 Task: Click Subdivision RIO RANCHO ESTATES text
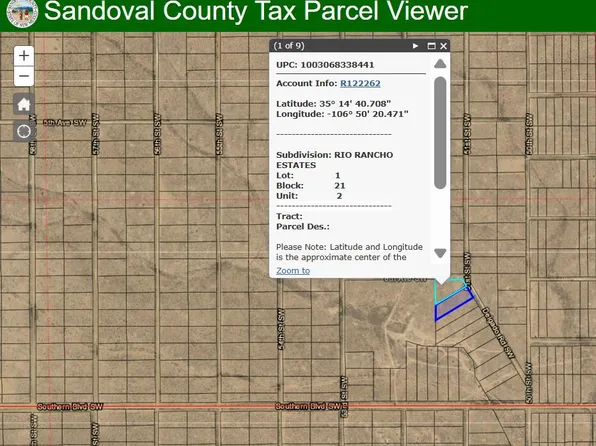[334, 160]
